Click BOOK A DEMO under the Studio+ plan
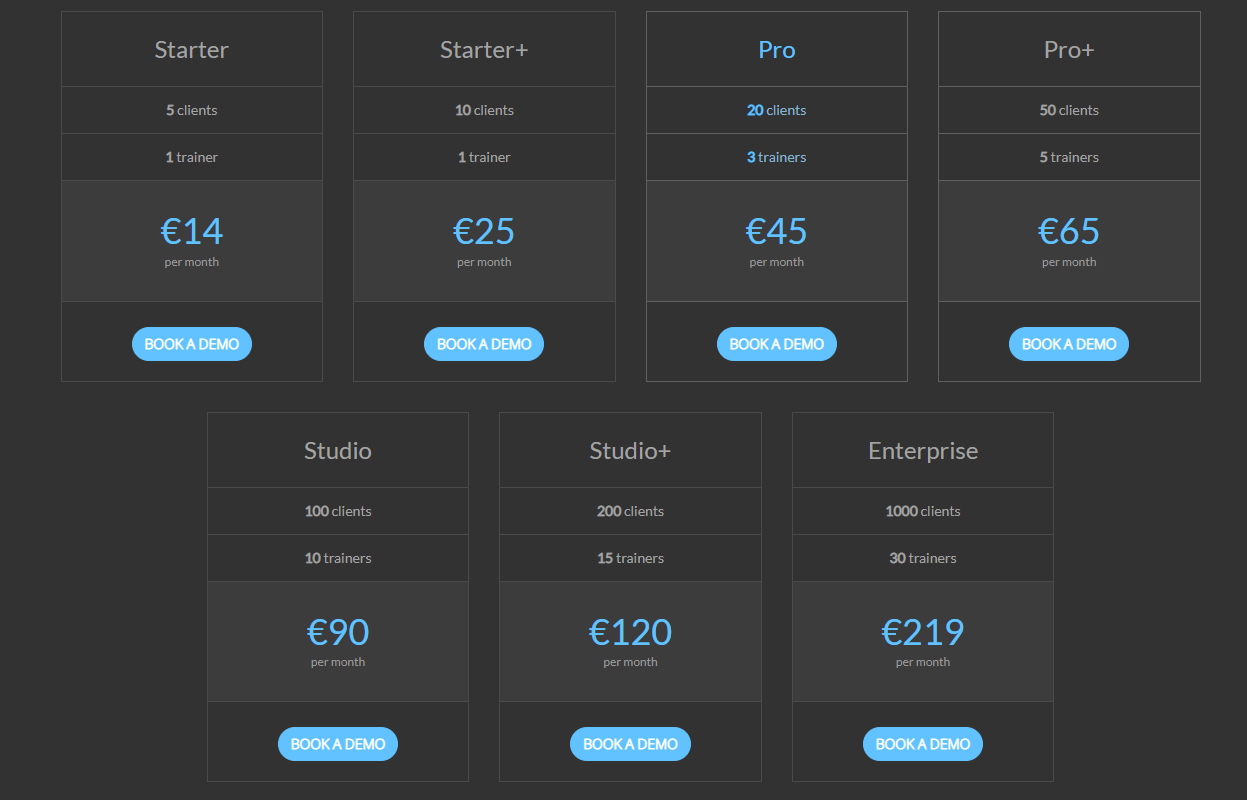1247x800 pixels. (x=630, y=743)
